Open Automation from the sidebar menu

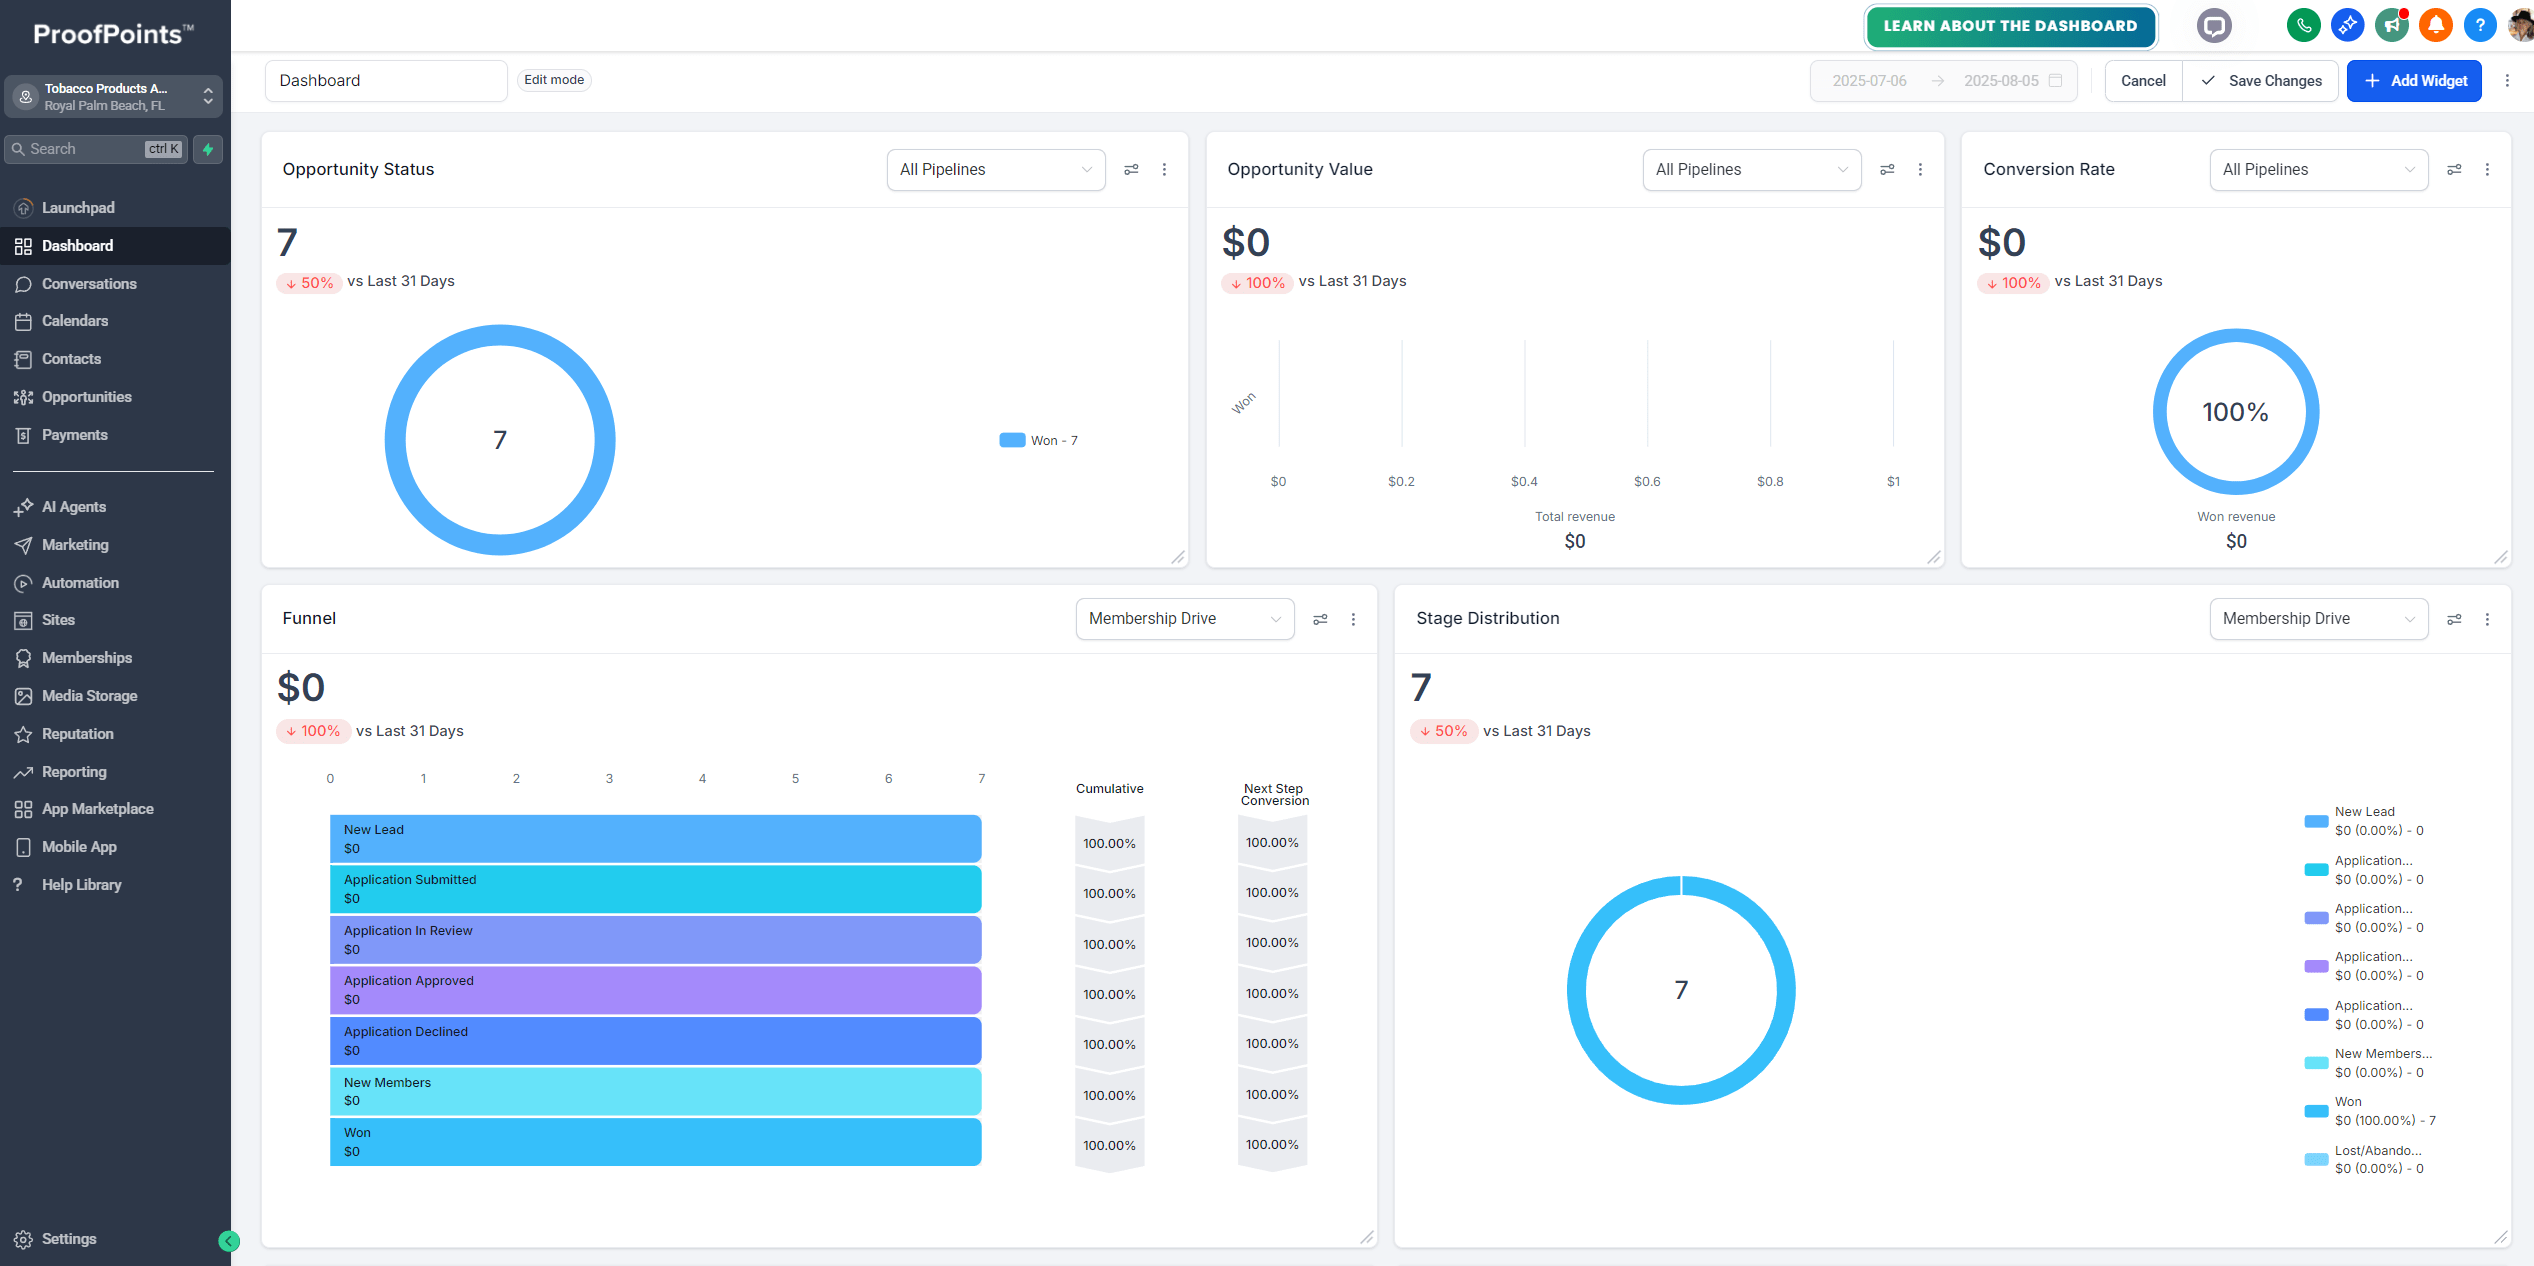coord(80,583)
